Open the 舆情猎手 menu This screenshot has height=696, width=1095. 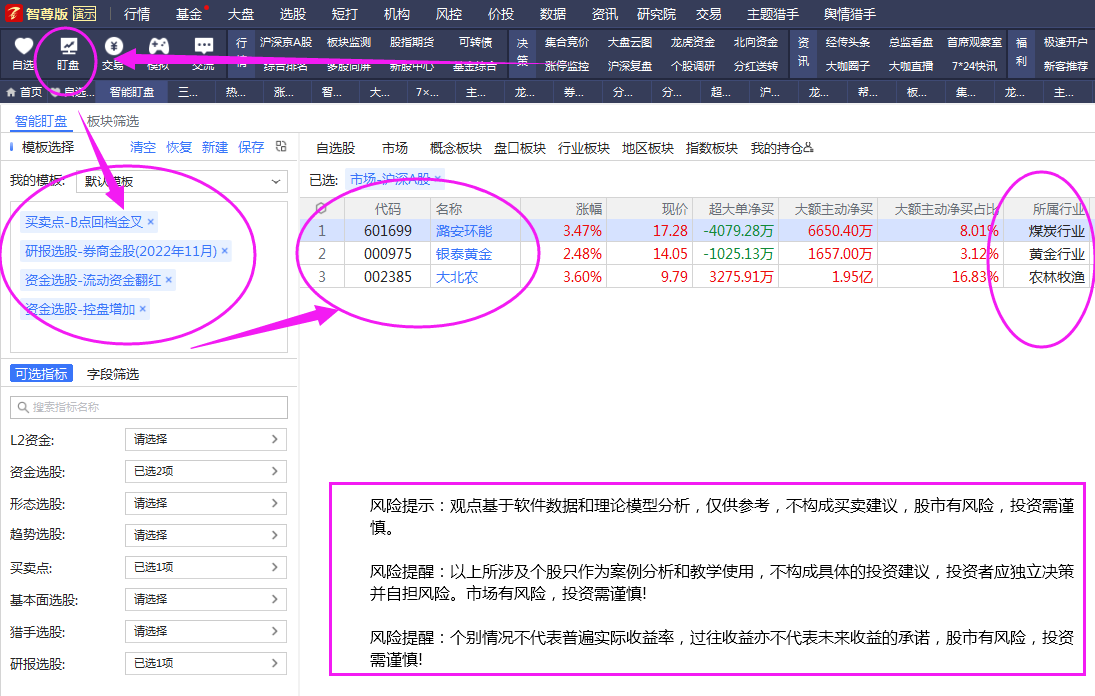[849, 14]
